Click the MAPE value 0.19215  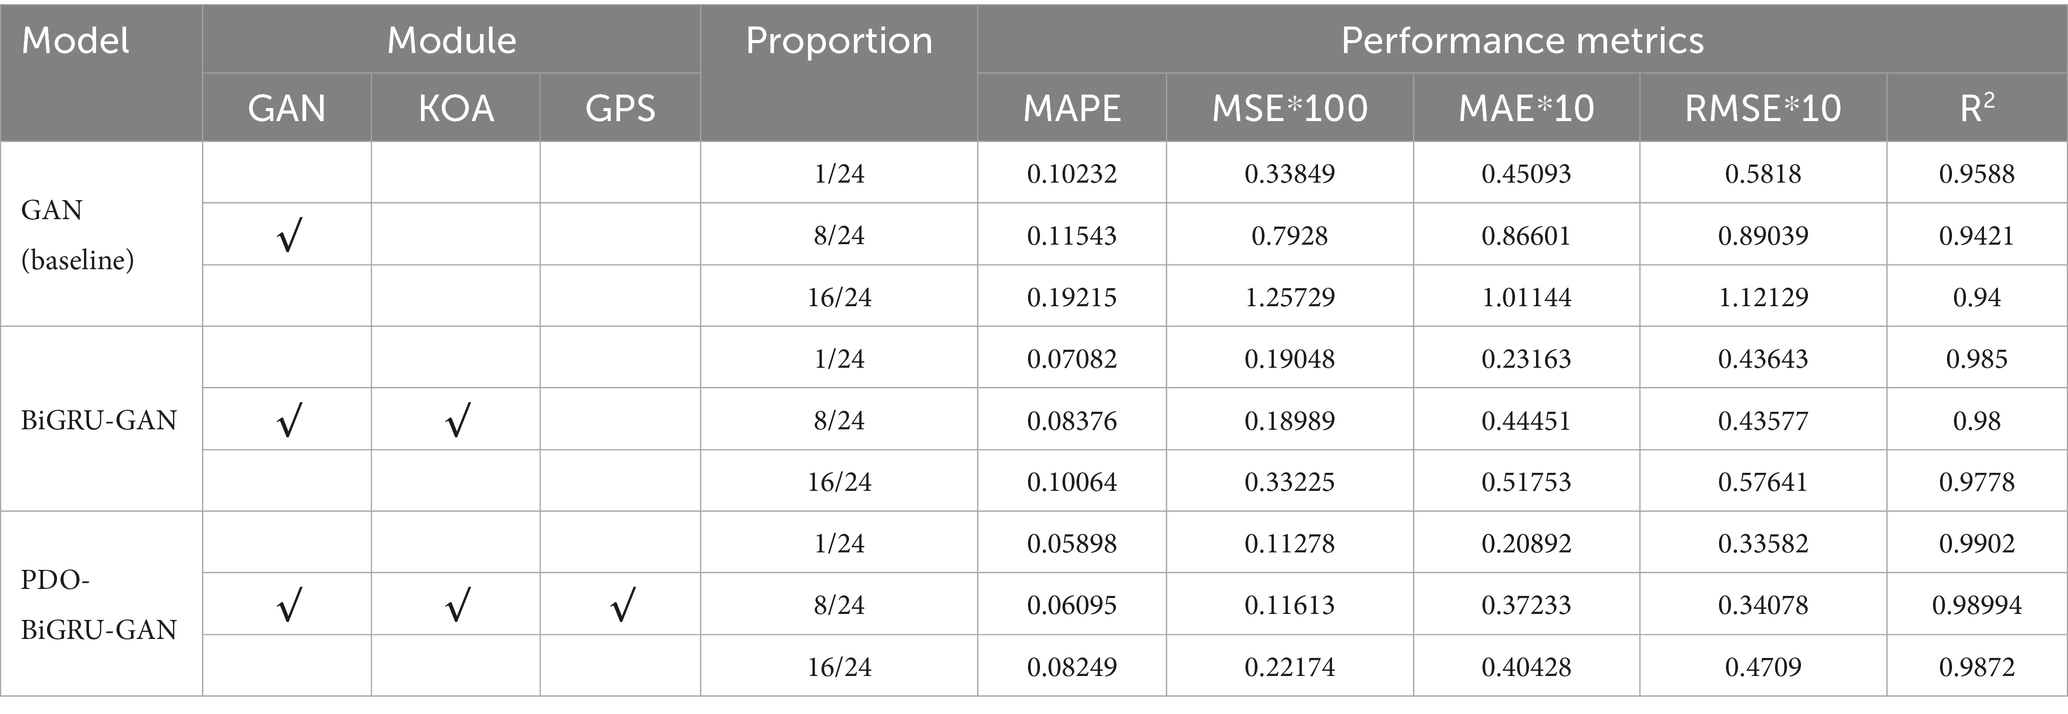click(x=1071, y=297)
